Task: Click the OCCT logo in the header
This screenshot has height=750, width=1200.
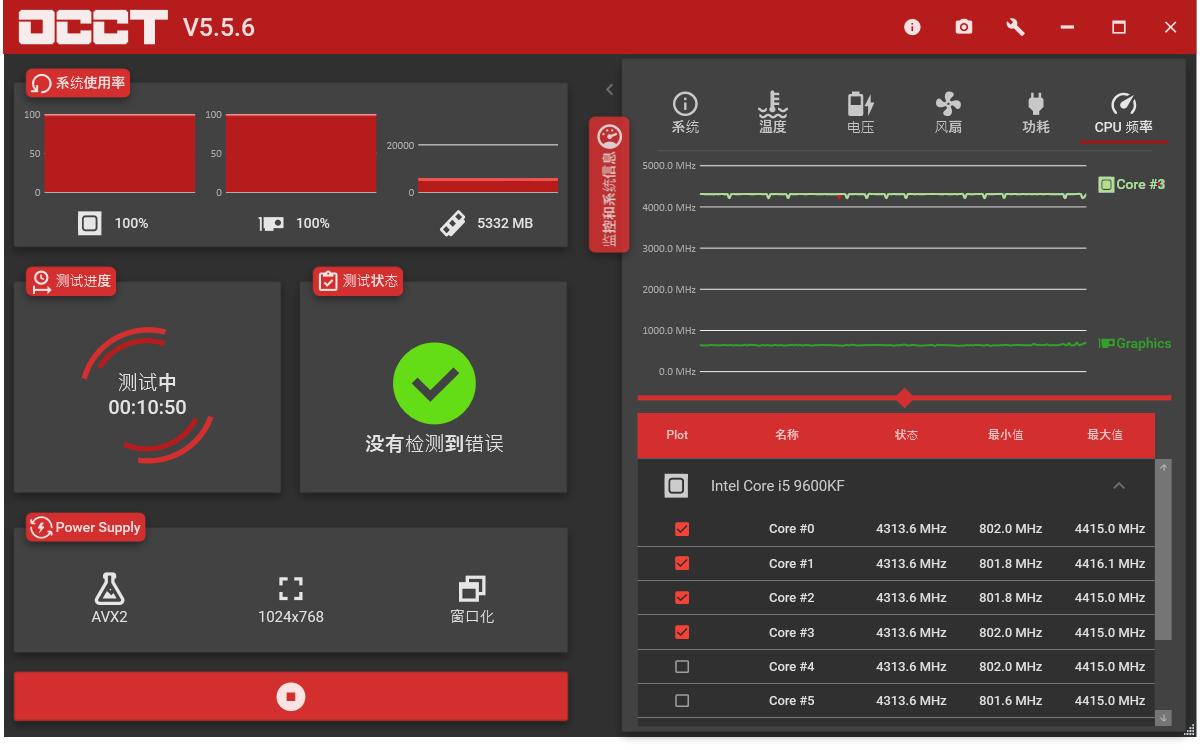Action: pos(94,28)
